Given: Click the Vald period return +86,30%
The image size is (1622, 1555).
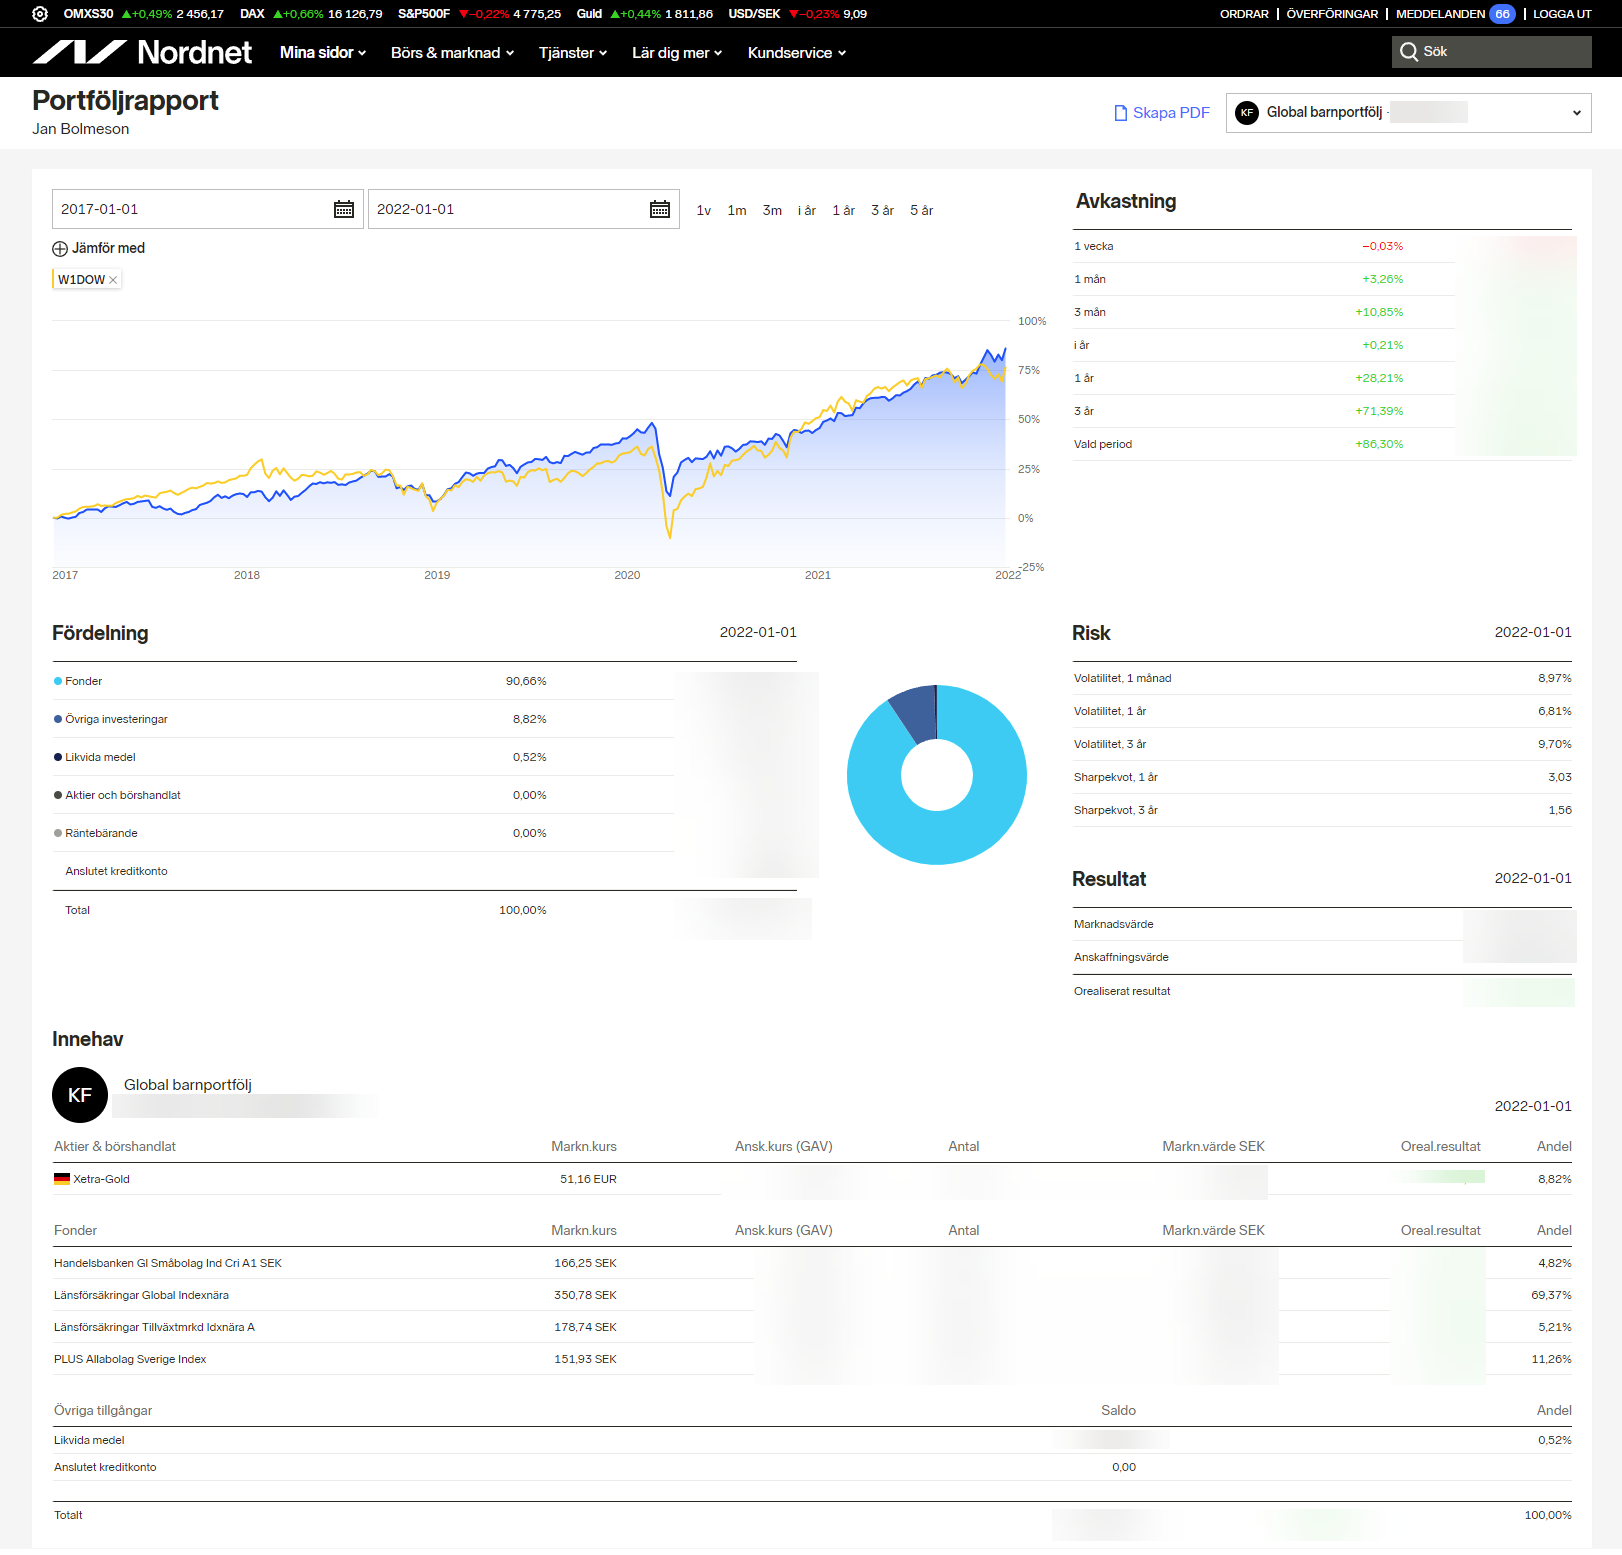Looking at the screenshot, I should (x=1379, y=444).
